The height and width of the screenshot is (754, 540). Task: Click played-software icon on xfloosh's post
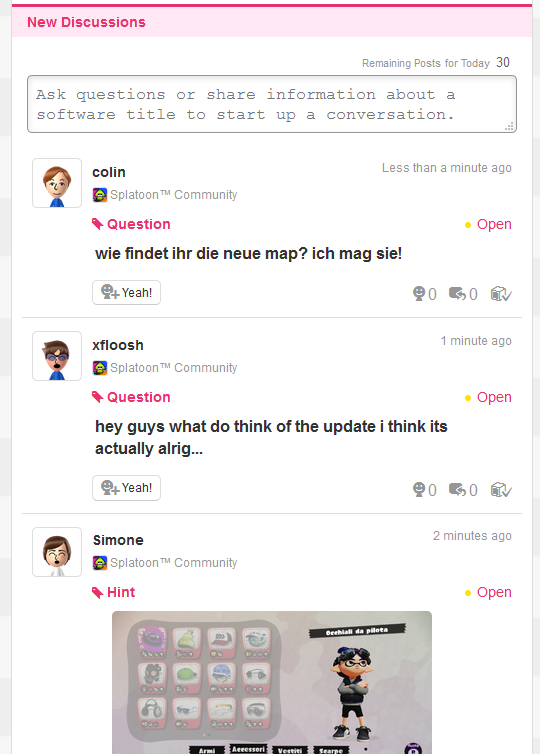[501, 490]
